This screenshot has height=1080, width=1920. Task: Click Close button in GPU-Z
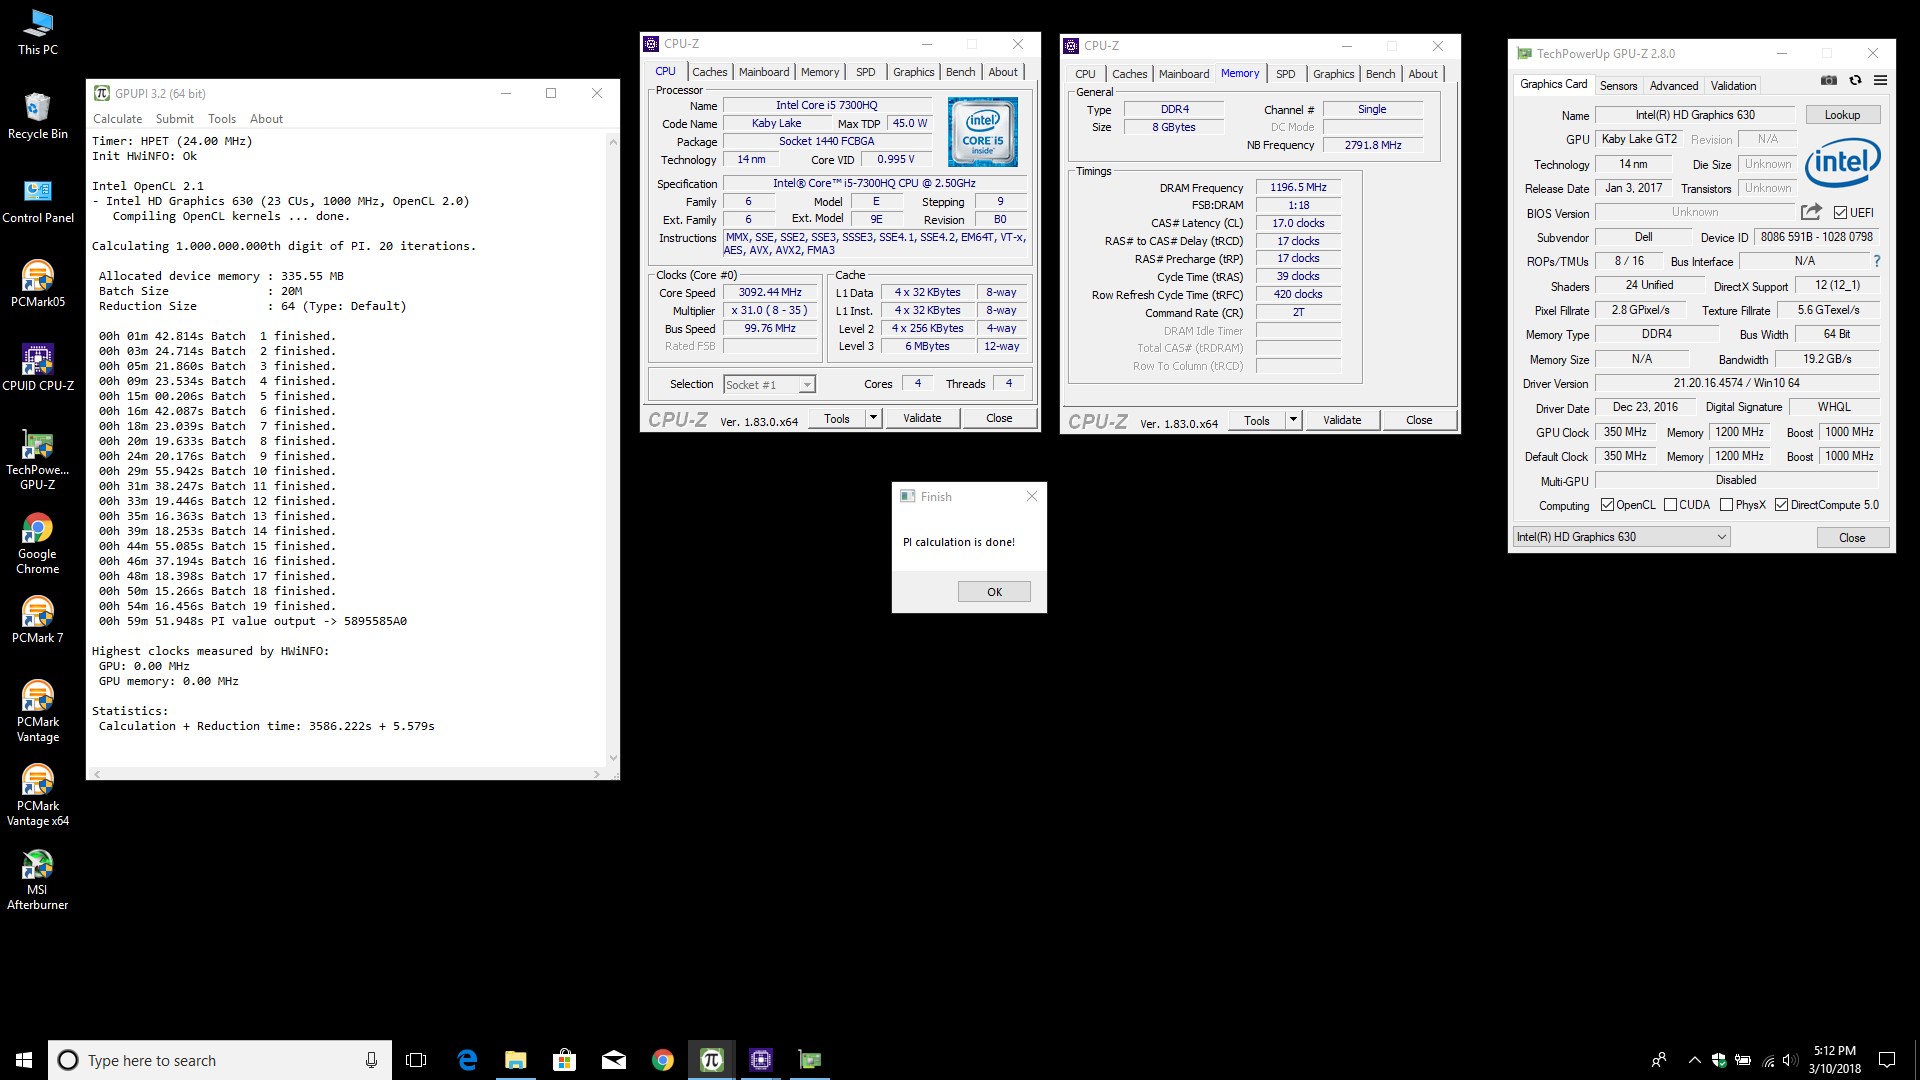(1852, 537)
